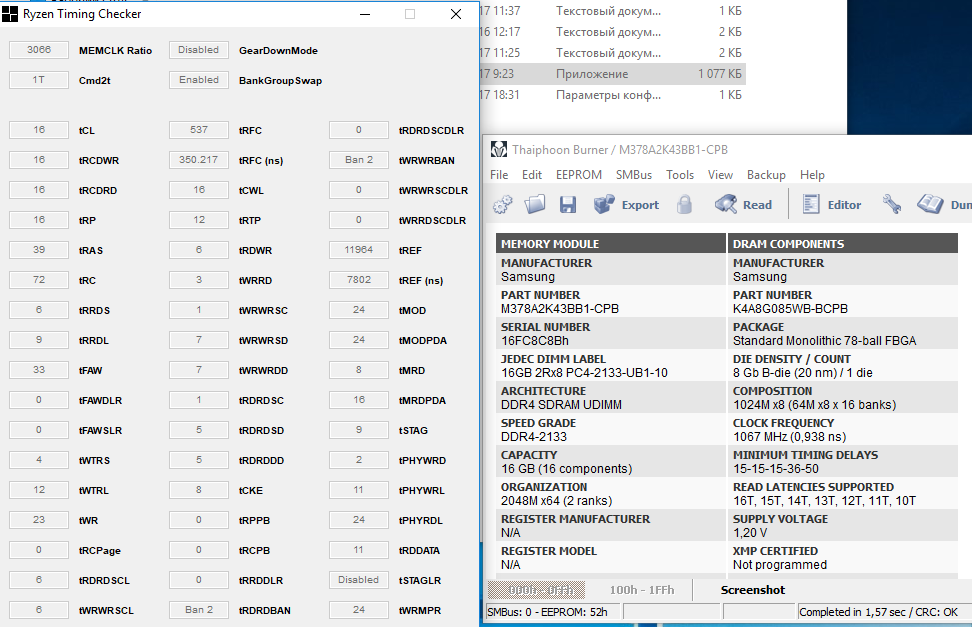Open the SMBus menu

click(634, 175)
